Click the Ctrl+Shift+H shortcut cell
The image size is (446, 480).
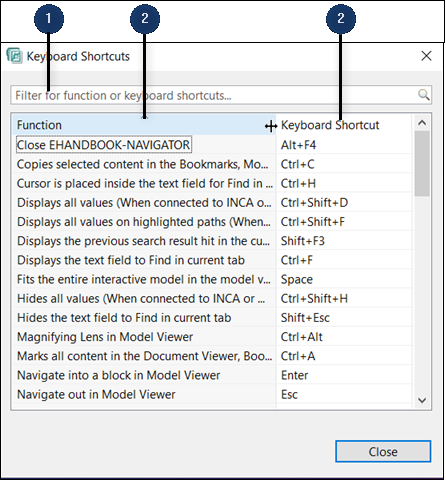[x=345, y=298]
